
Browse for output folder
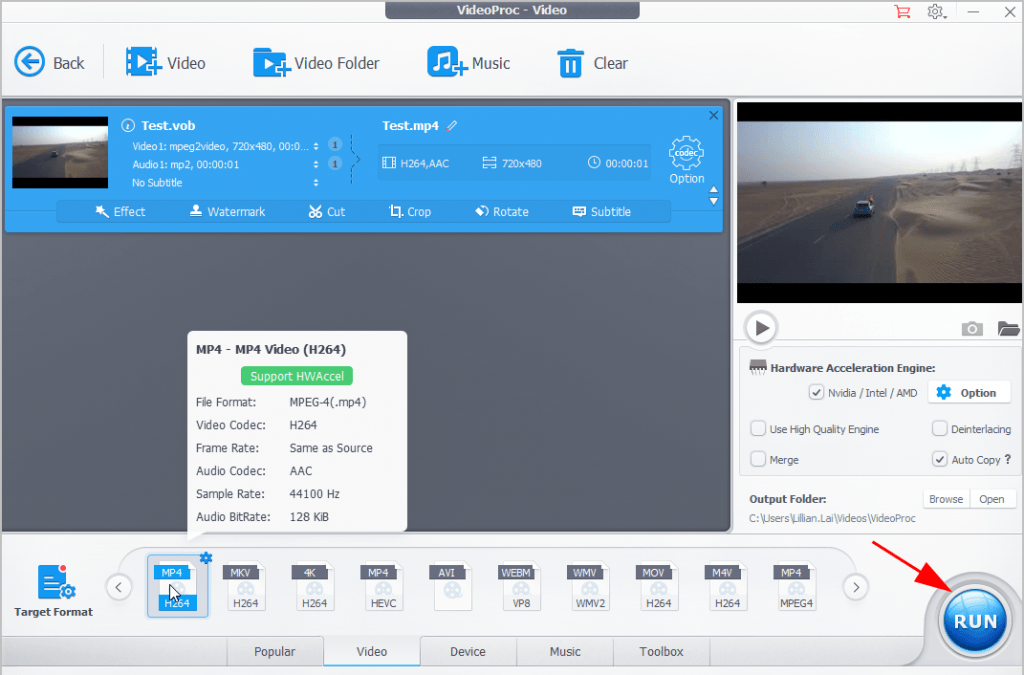[946, 499]
